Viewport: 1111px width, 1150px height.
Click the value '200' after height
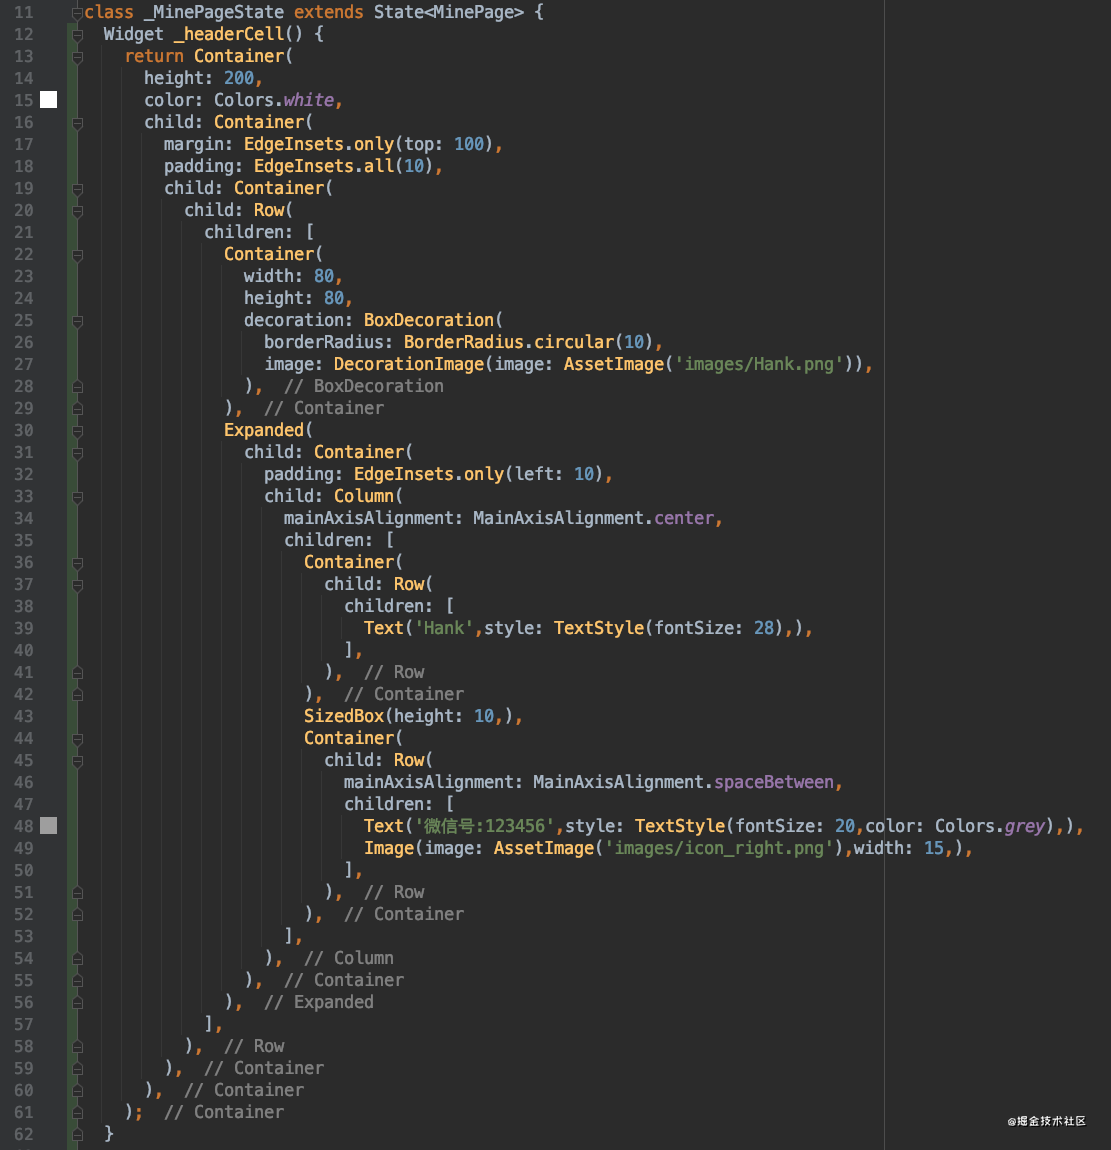[239, 78]
